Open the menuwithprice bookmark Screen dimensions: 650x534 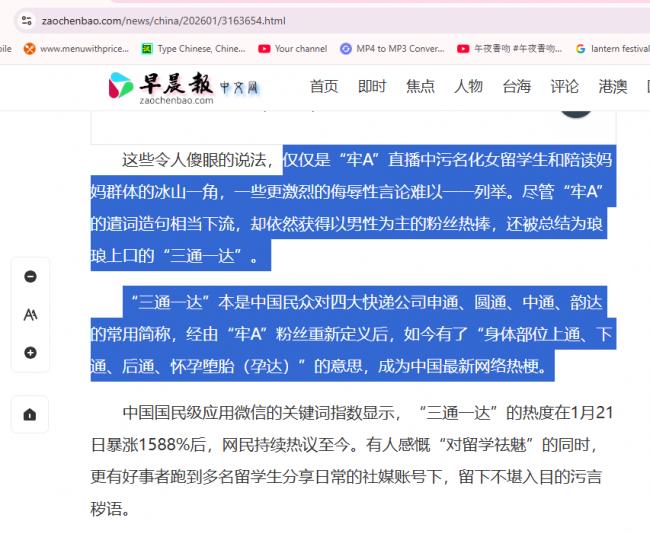tap(76, 48)
